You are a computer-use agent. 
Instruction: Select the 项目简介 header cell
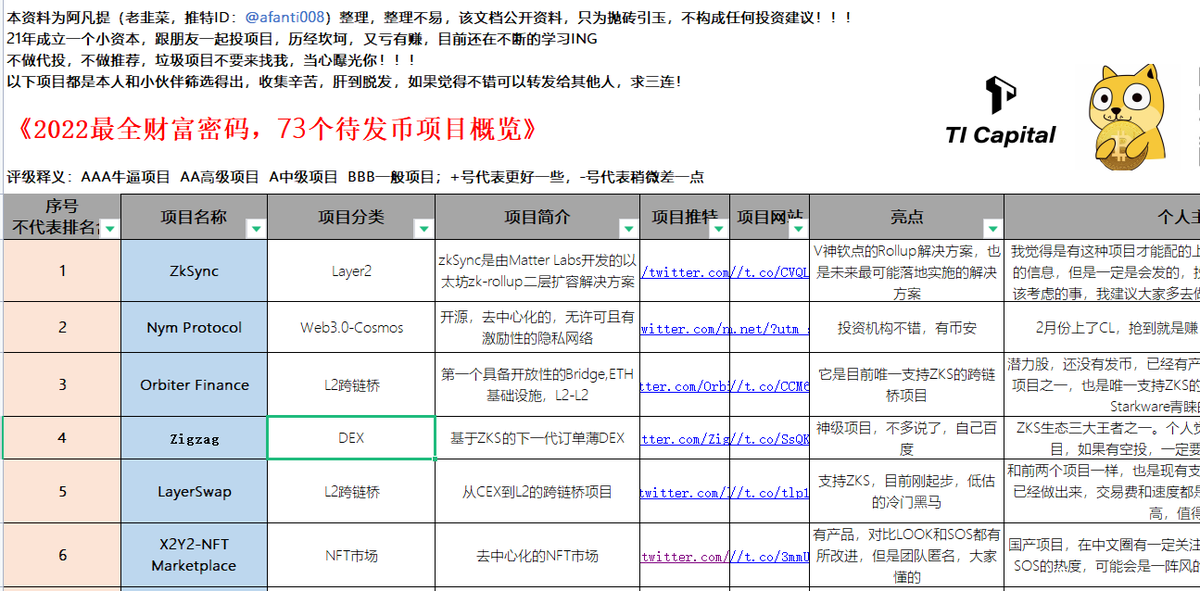click(537, 217)
